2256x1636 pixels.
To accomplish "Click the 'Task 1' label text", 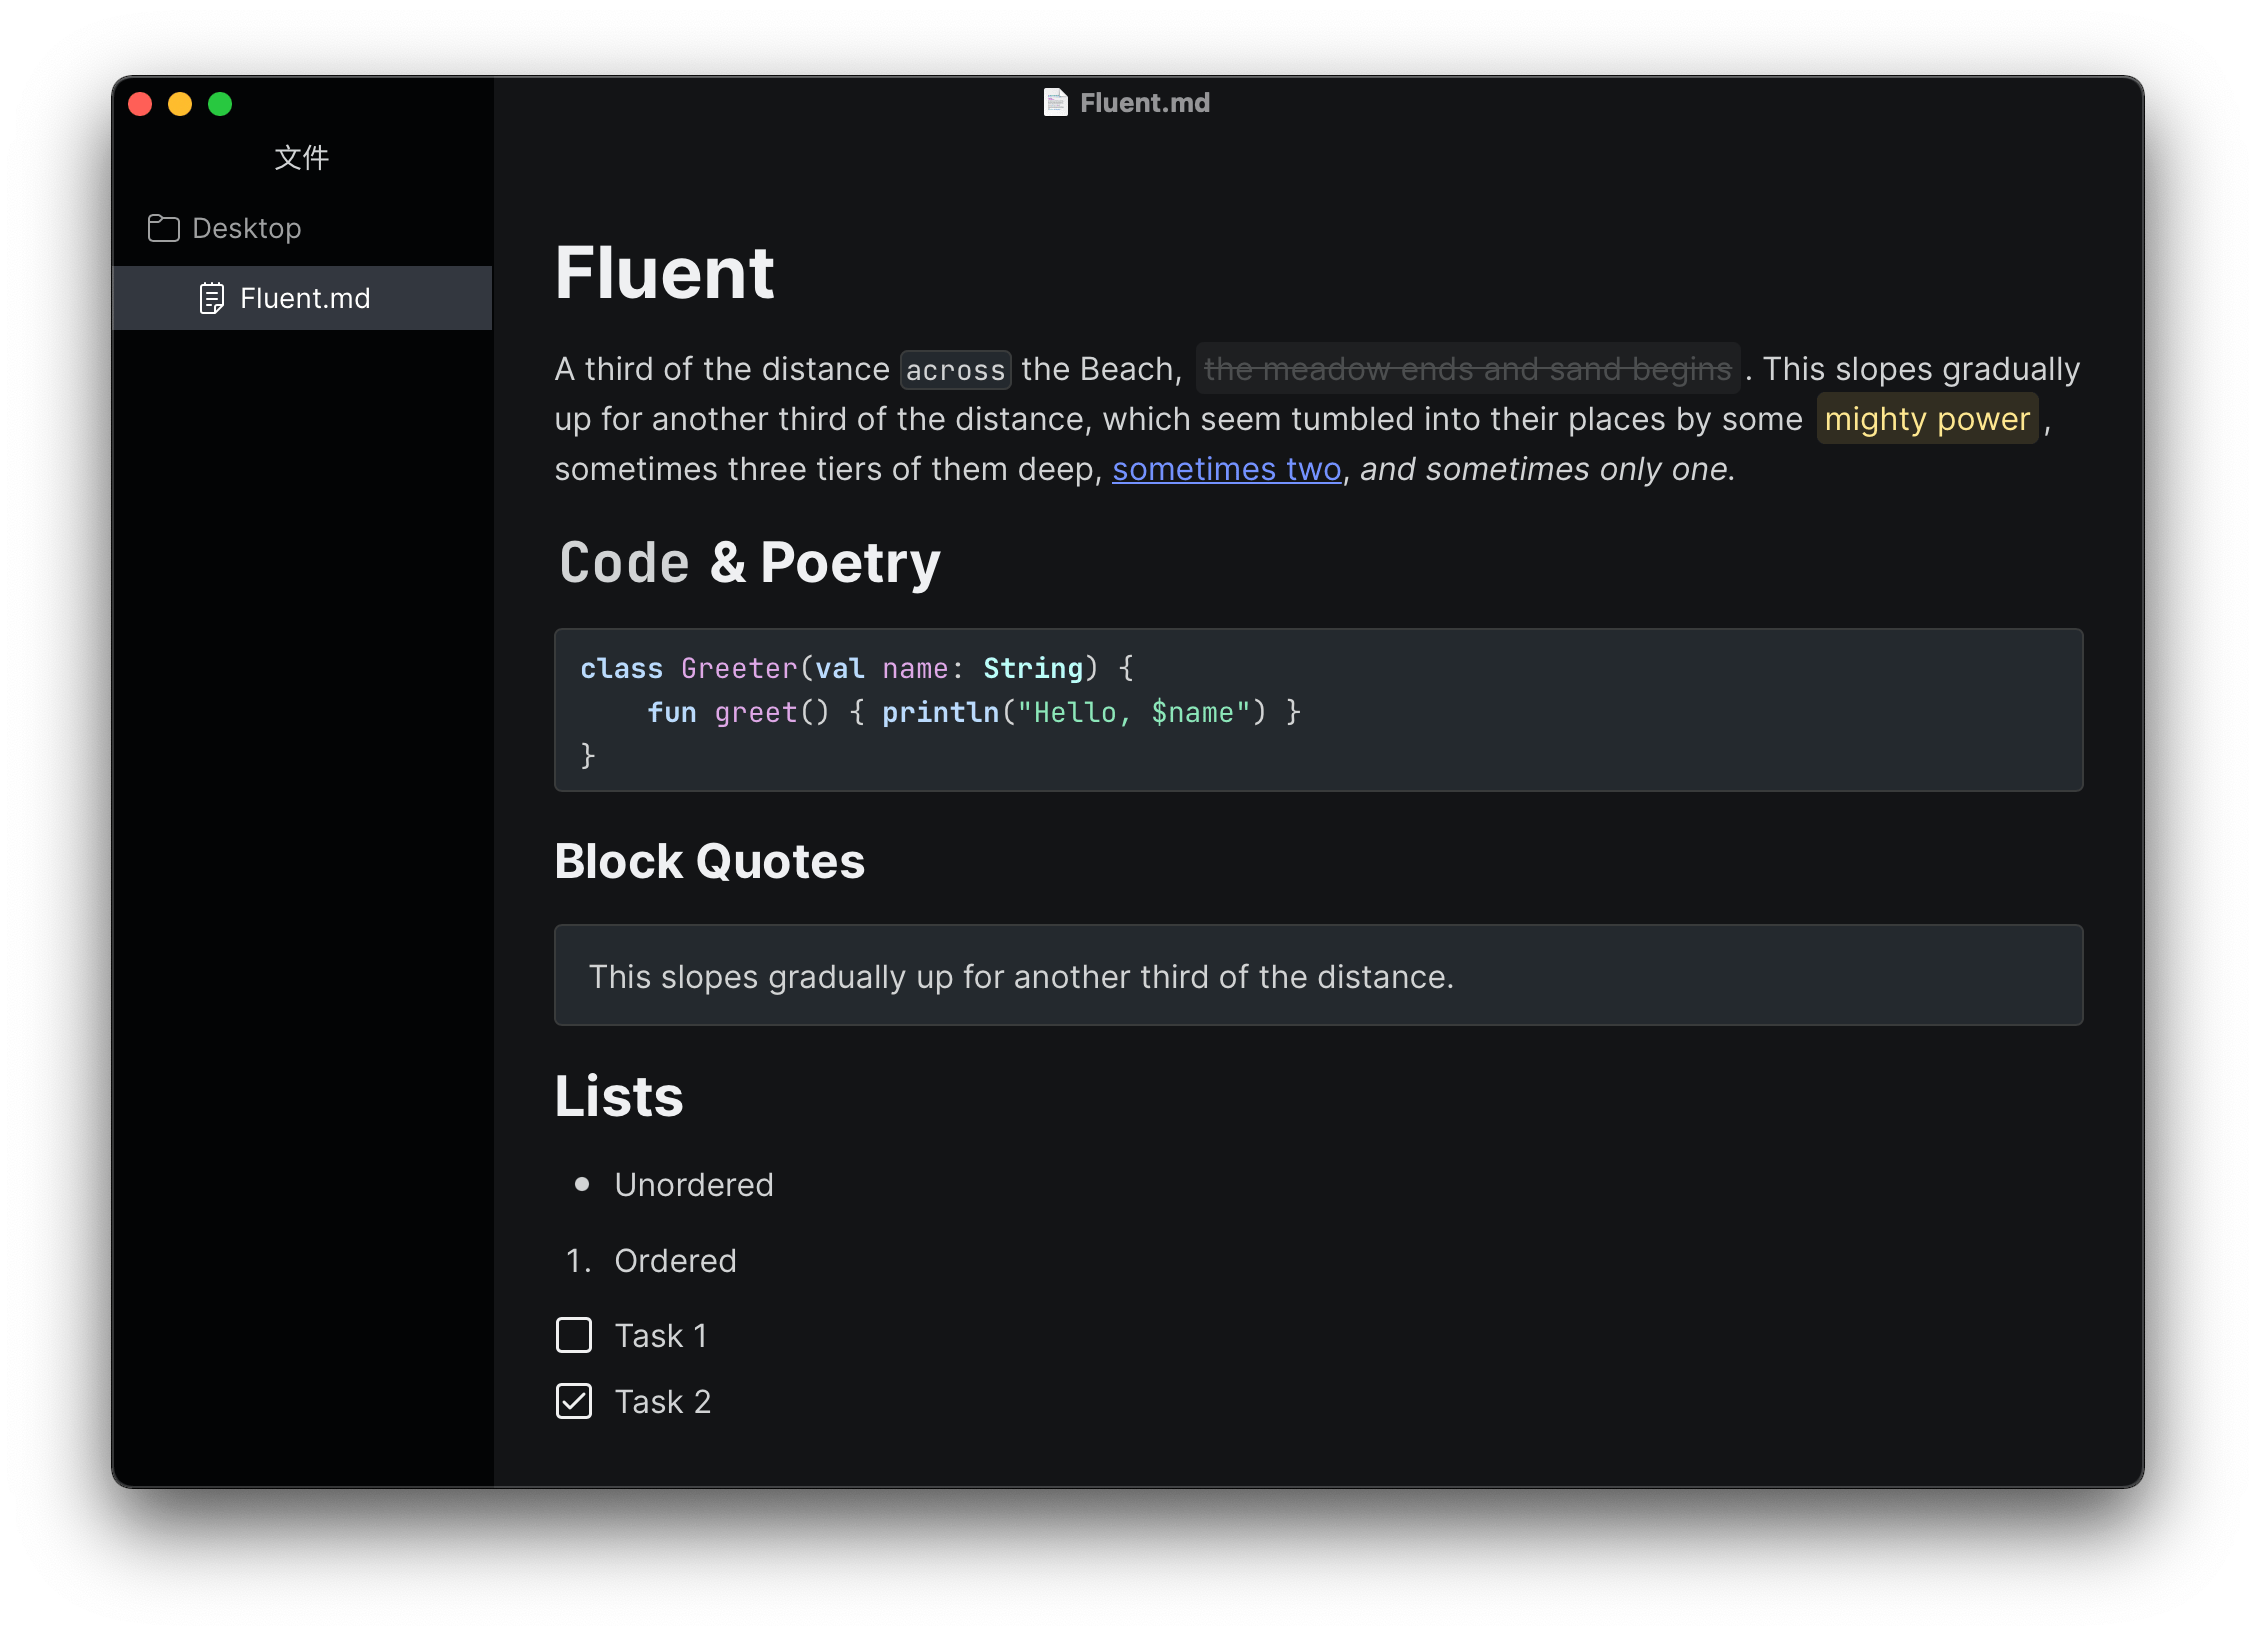I will [660, 1336].
